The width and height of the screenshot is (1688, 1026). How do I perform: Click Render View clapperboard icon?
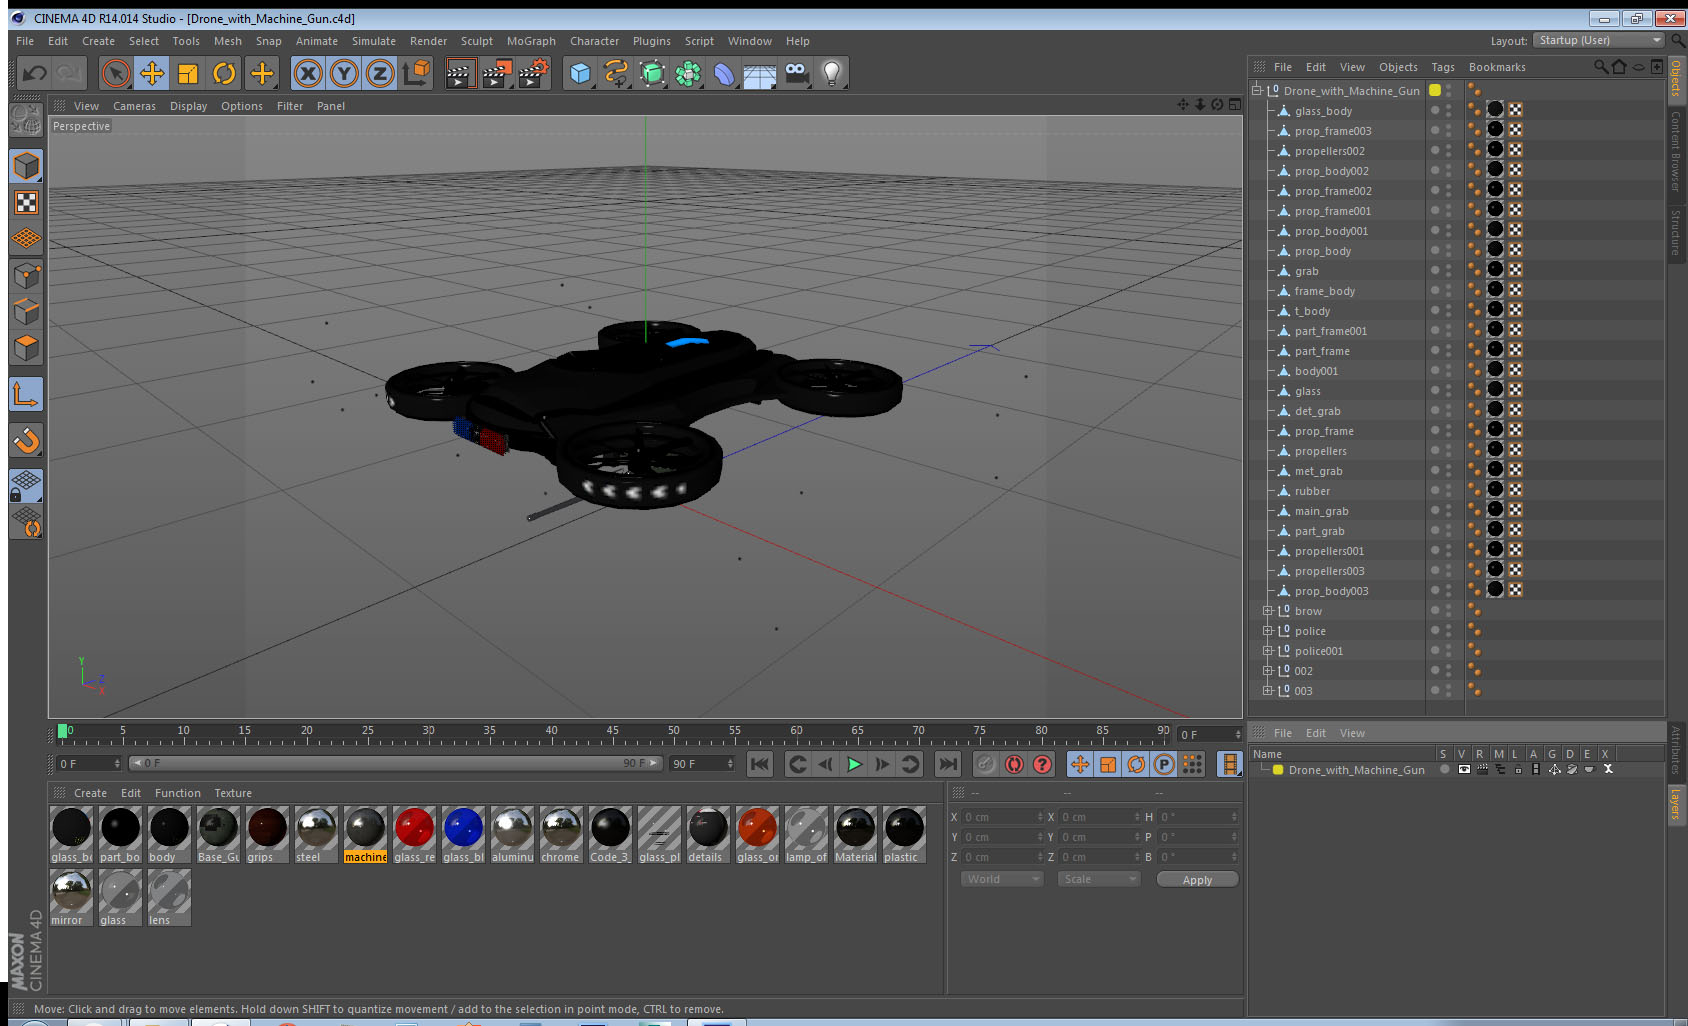460,73
